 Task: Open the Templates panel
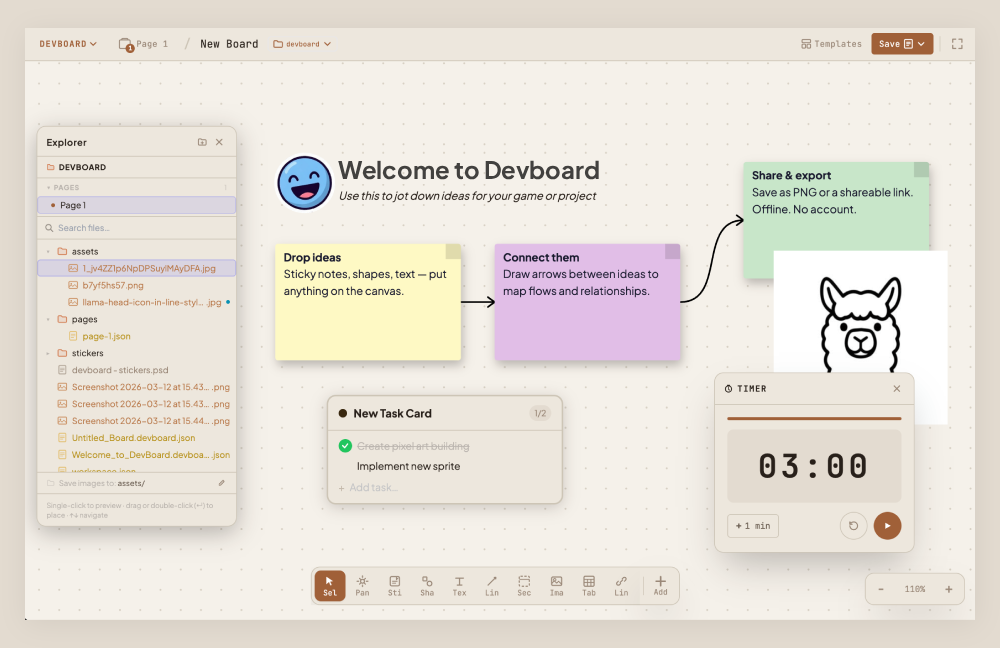(x=831, y=43)
